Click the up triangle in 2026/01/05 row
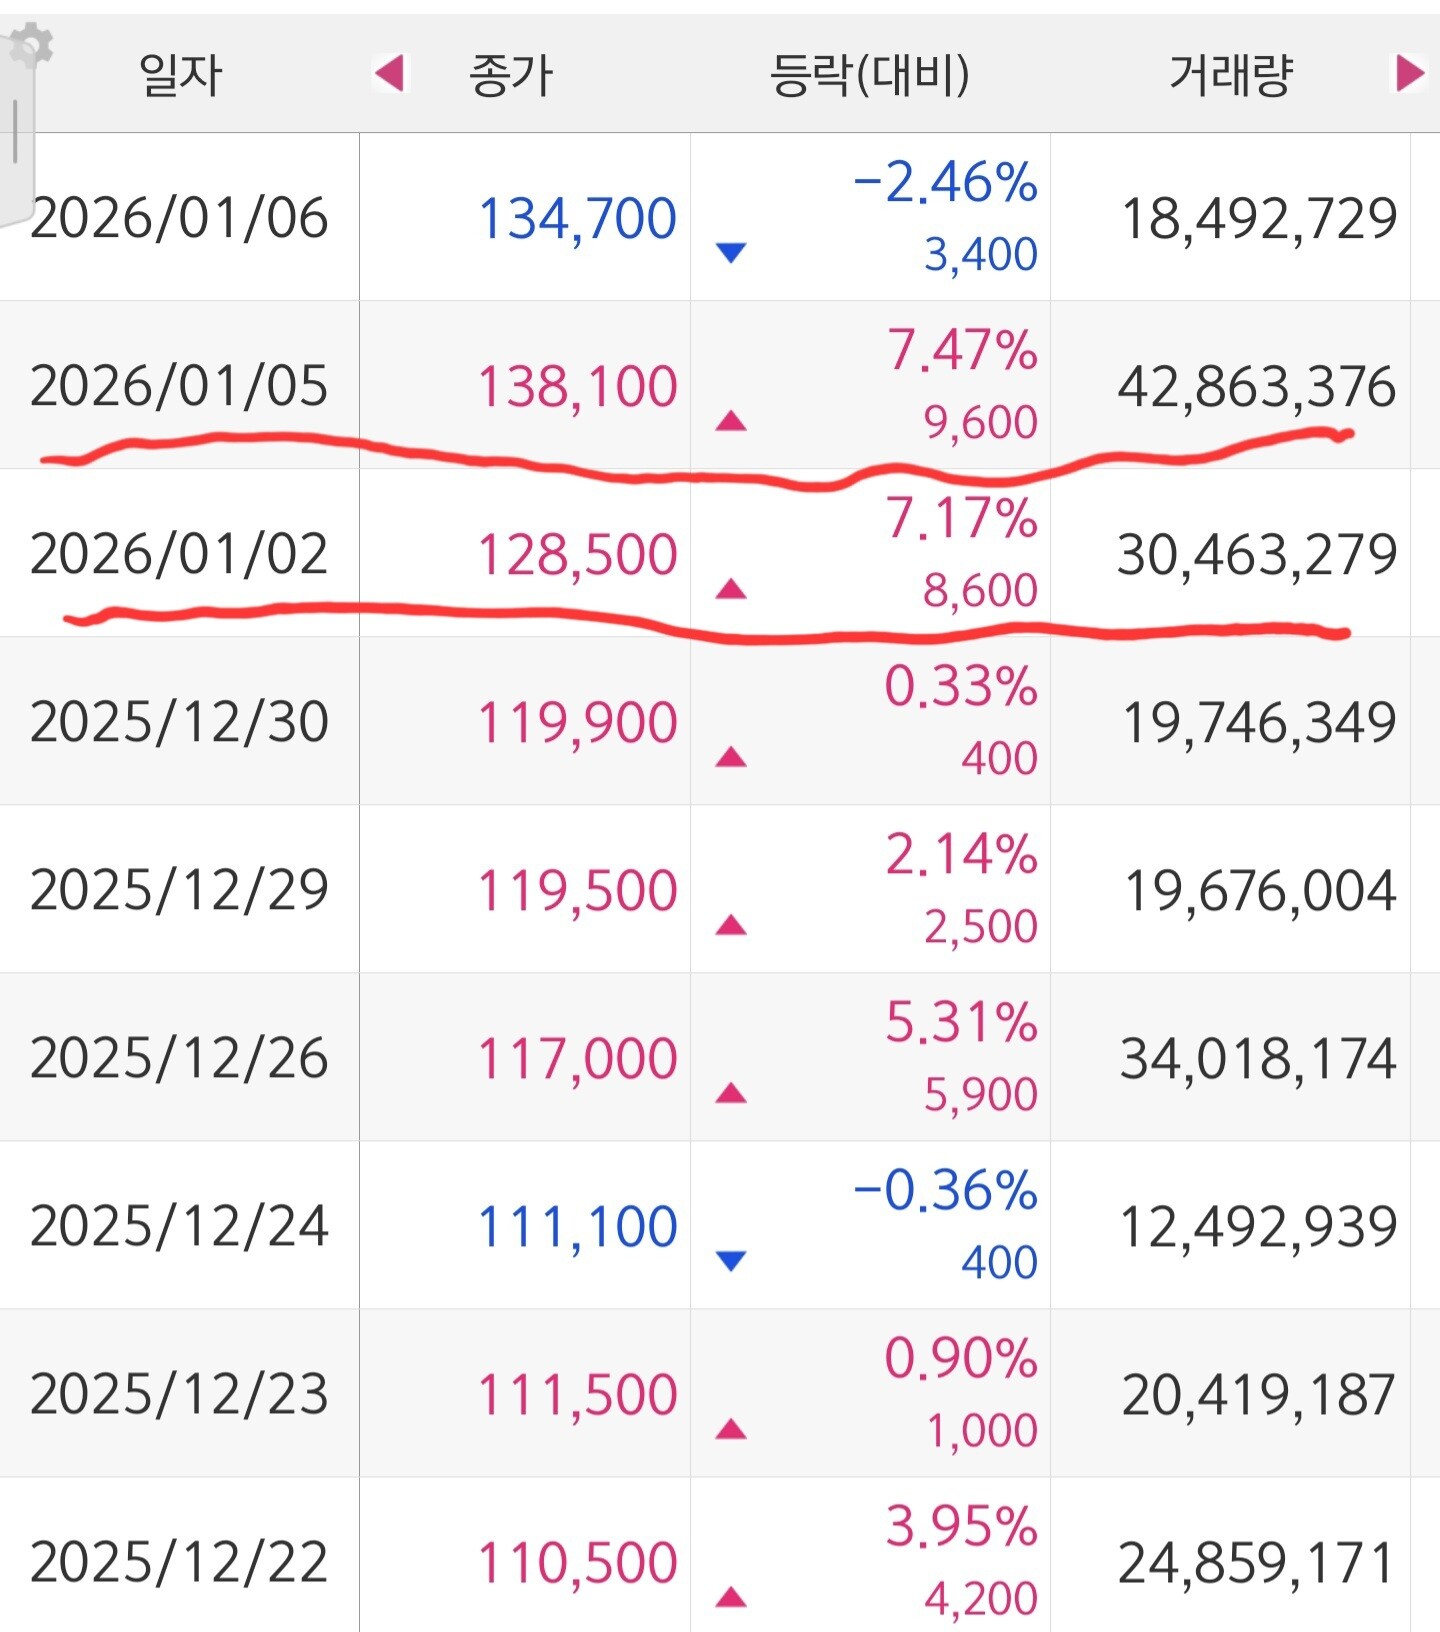Screen dimensions: 1440x1632 click(732, 420)
